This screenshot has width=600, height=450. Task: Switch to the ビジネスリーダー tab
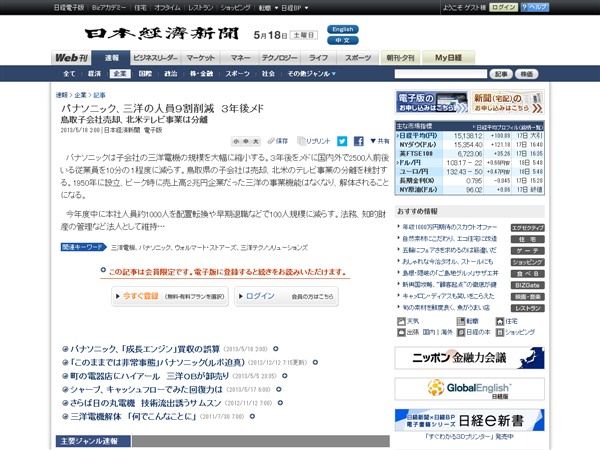(x=155, y=58)
